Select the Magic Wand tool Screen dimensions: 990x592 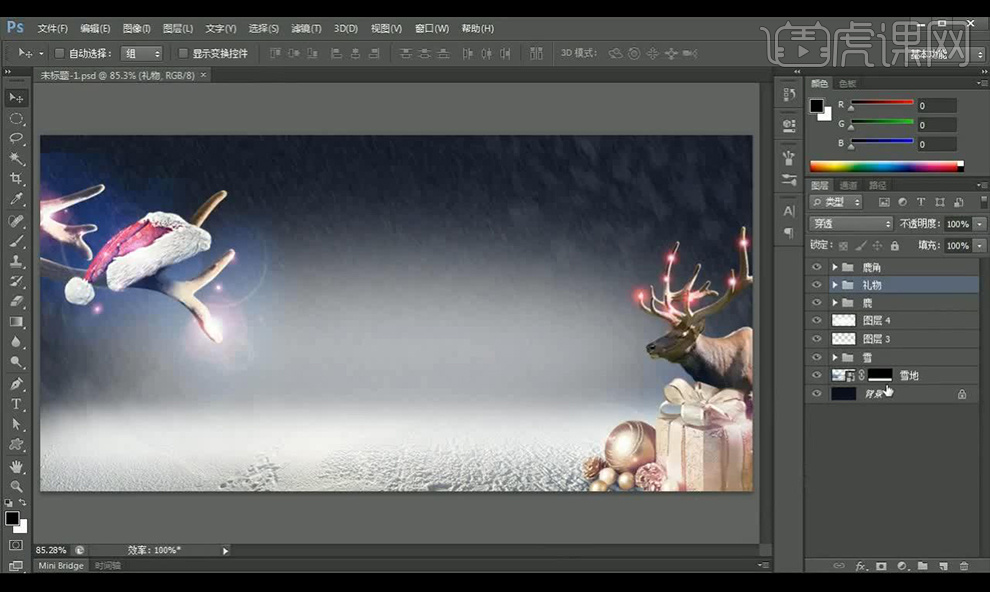16,158
